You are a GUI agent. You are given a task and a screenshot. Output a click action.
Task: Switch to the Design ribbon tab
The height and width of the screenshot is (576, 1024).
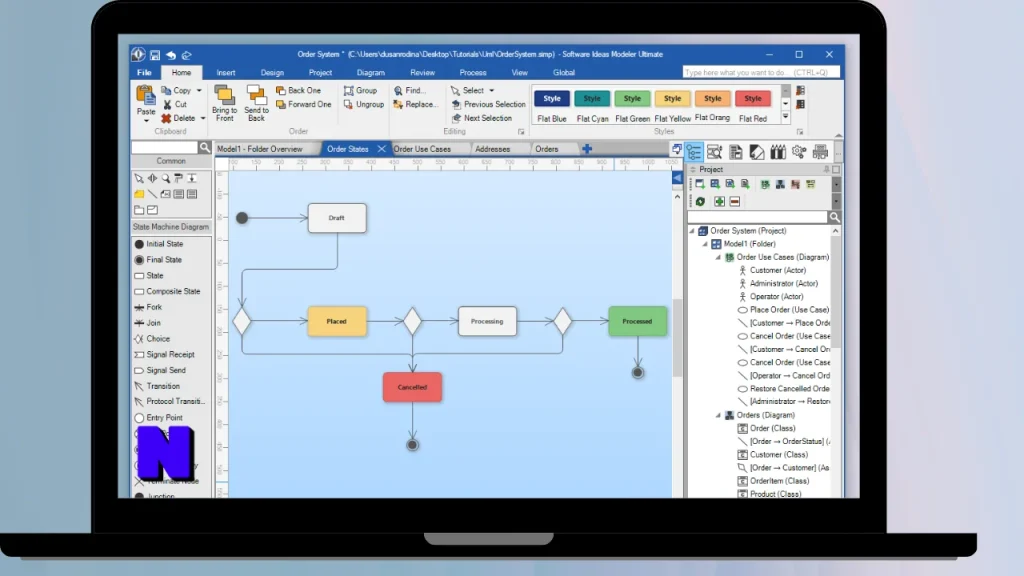click(272, 72)
